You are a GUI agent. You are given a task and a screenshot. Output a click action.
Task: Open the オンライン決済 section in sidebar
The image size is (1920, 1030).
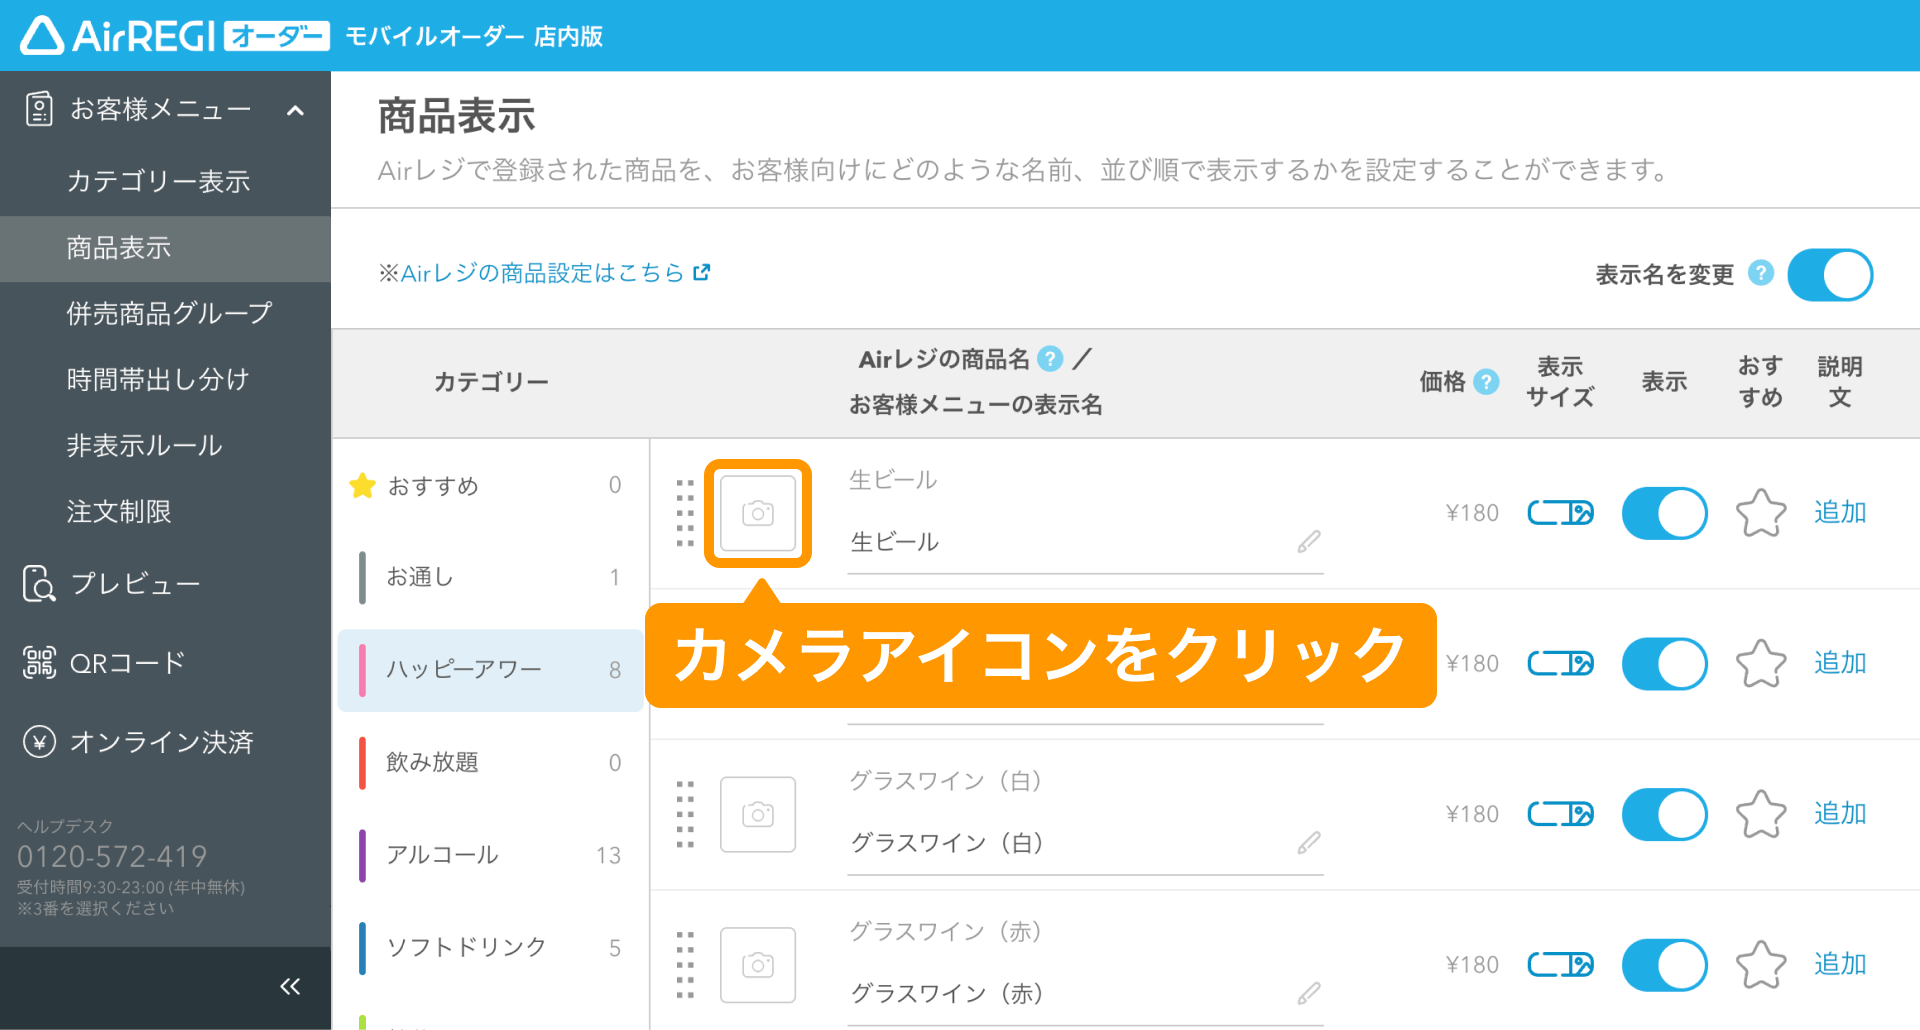coord(160,741)
